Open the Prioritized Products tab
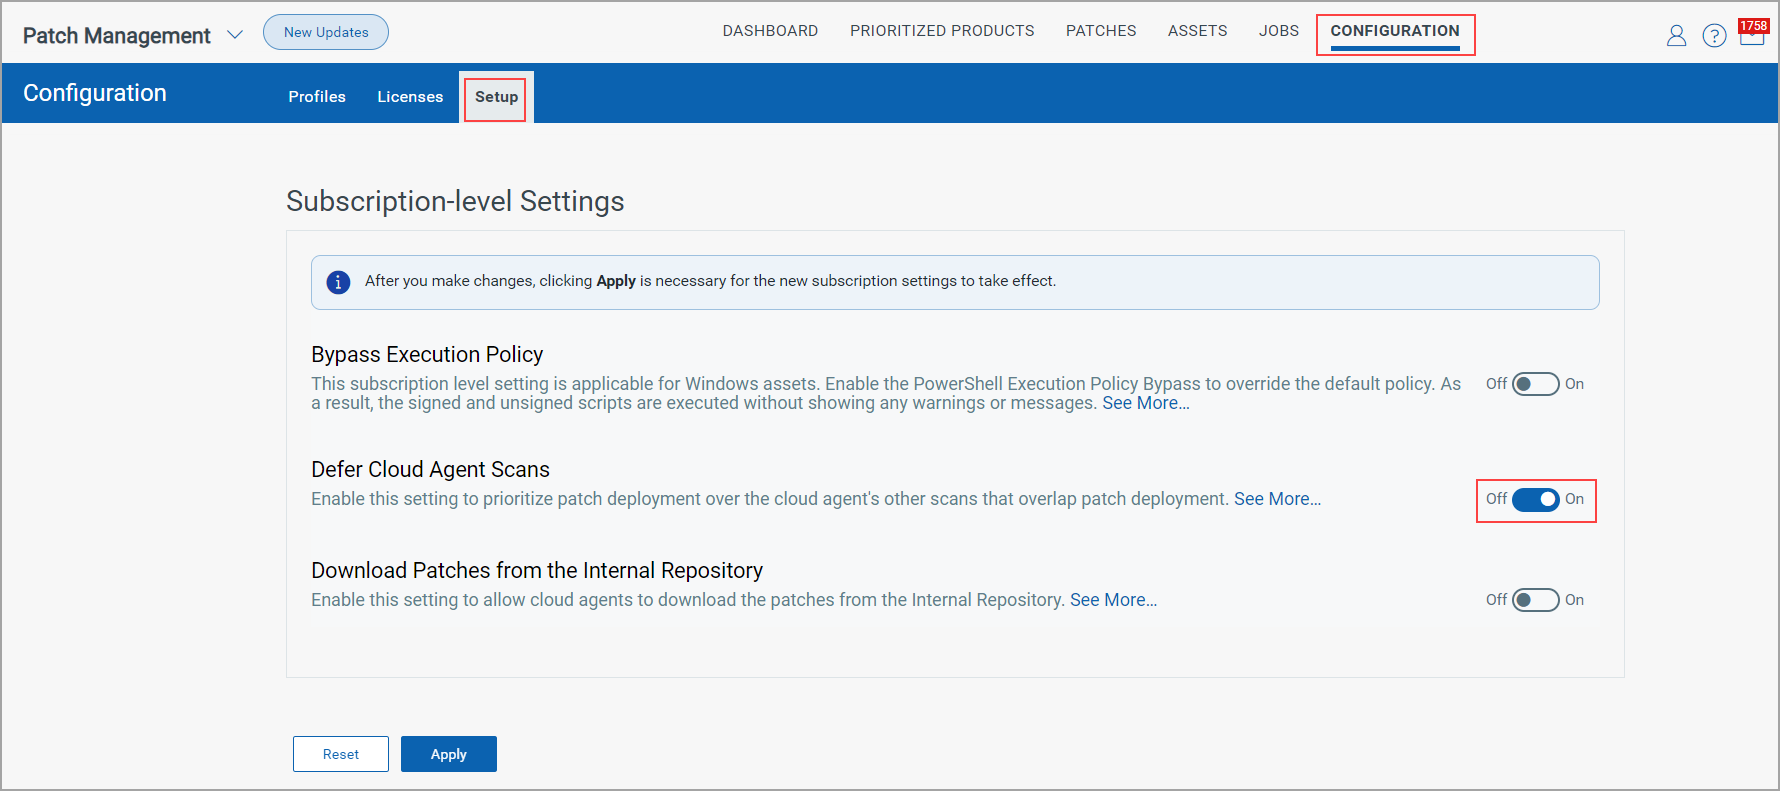 coord(942,31)
